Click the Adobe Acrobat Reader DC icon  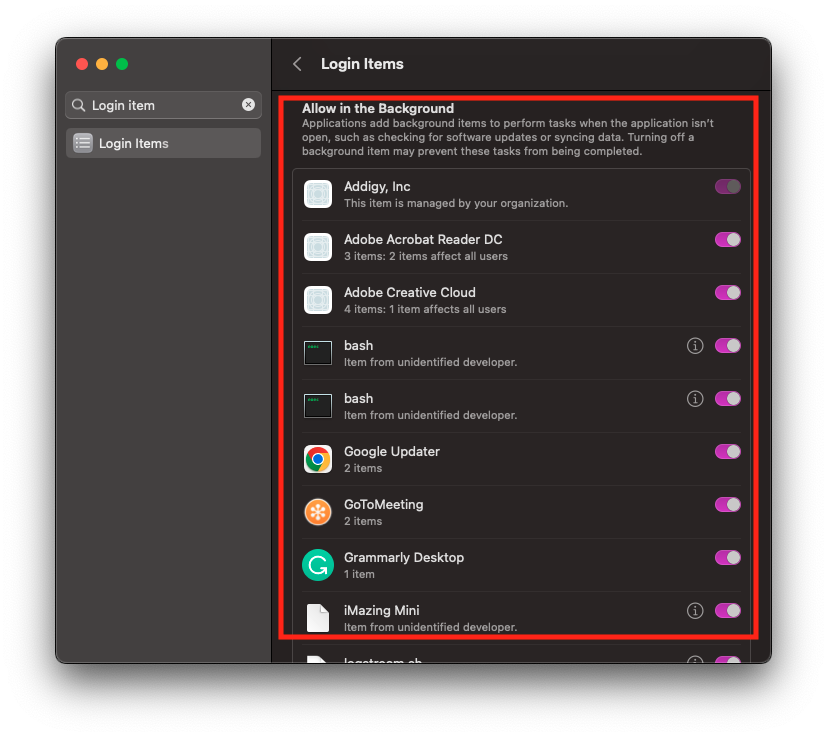tap(318, 247)
